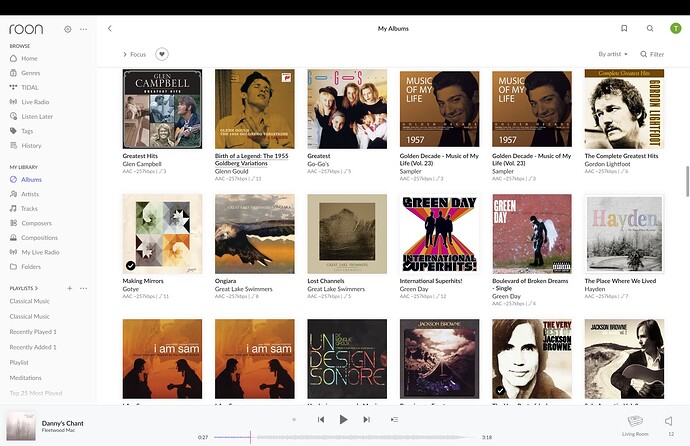Open playlists more options dots
690x446 pixels.
pyautogui.click(x=84, y=288)
